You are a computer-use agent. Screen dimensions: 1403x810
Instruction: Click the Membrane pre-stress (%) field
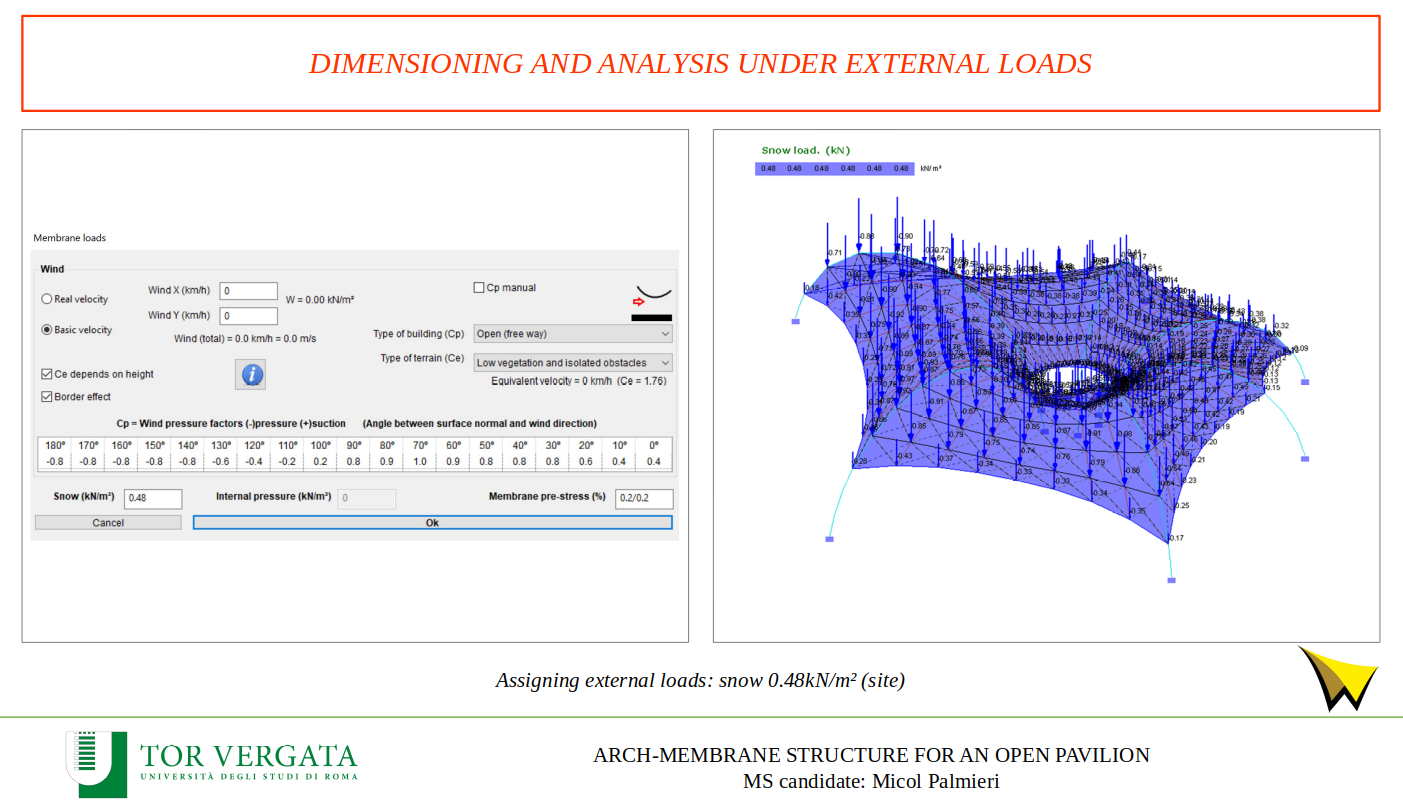(644, 499)
